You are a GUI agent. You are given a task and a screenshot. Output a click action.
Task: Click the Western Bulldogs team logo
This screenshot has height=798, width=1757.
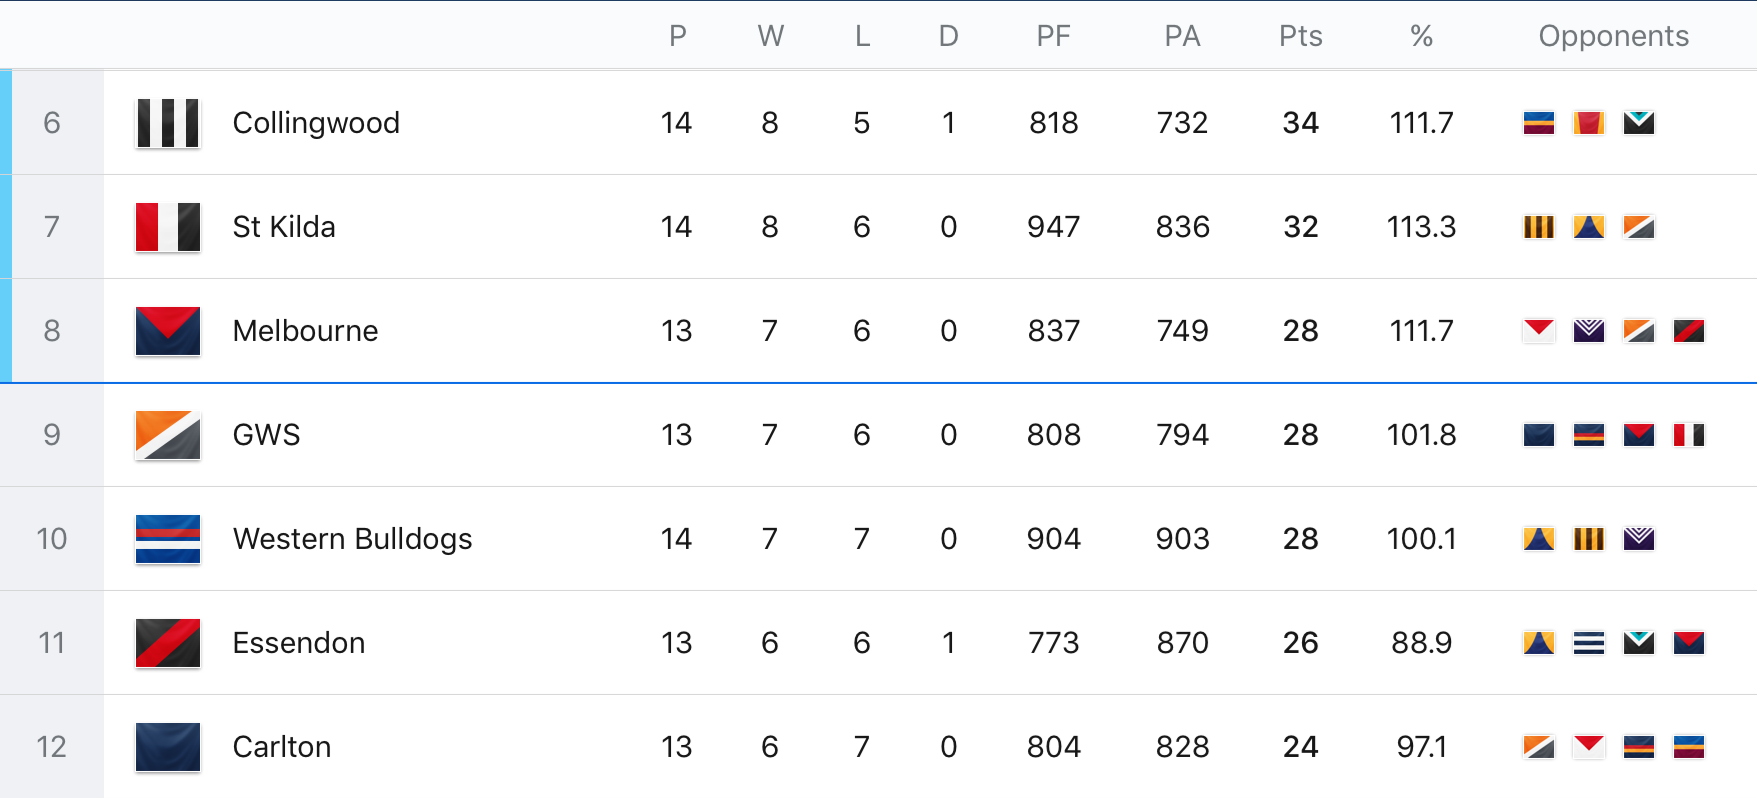(x=168, y=539)
